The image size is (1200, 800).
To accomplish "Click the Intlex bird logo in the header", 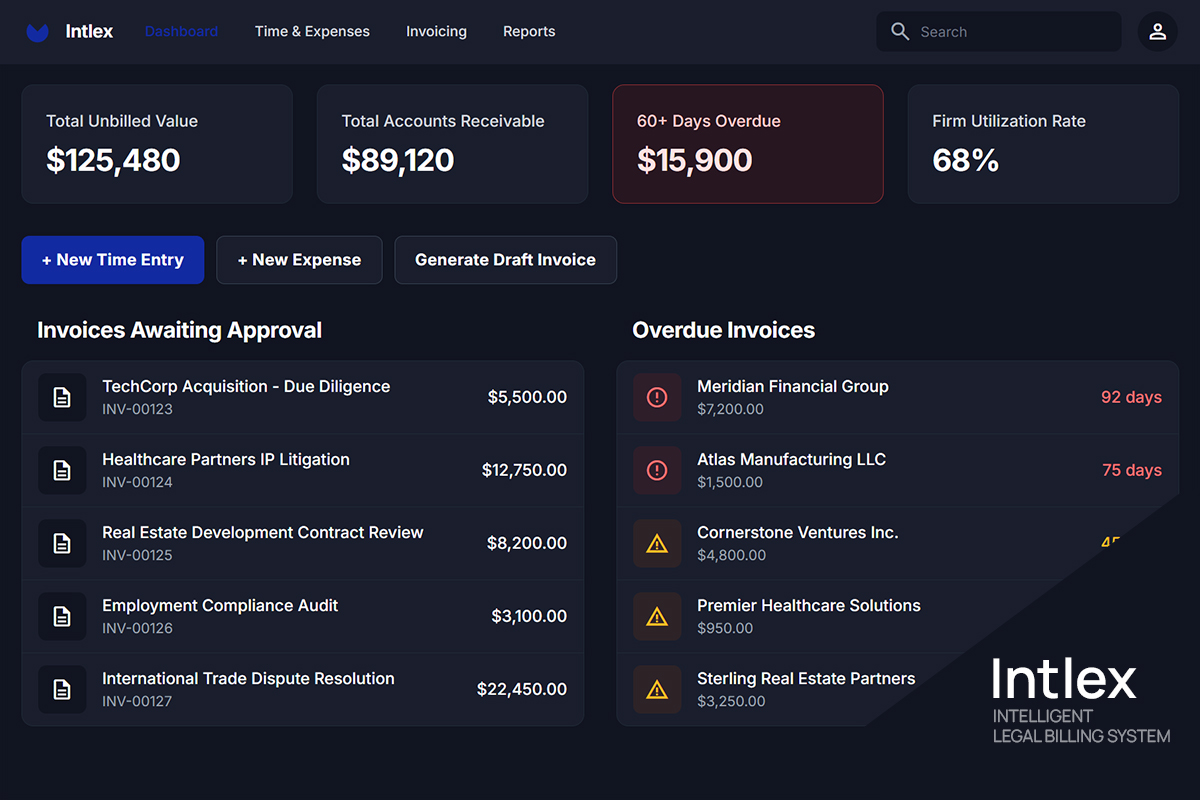I will [37, 31].
